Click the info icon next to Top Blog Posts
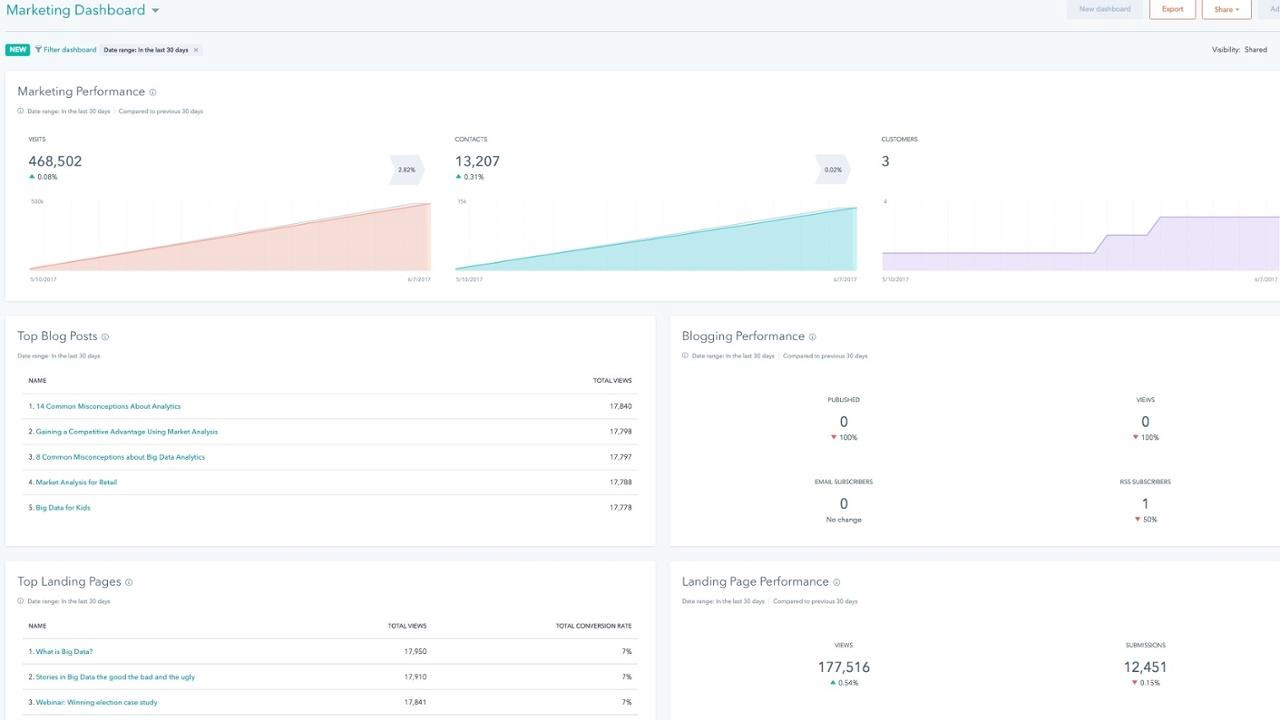The image size is (1280, 720). click(105, 337)
